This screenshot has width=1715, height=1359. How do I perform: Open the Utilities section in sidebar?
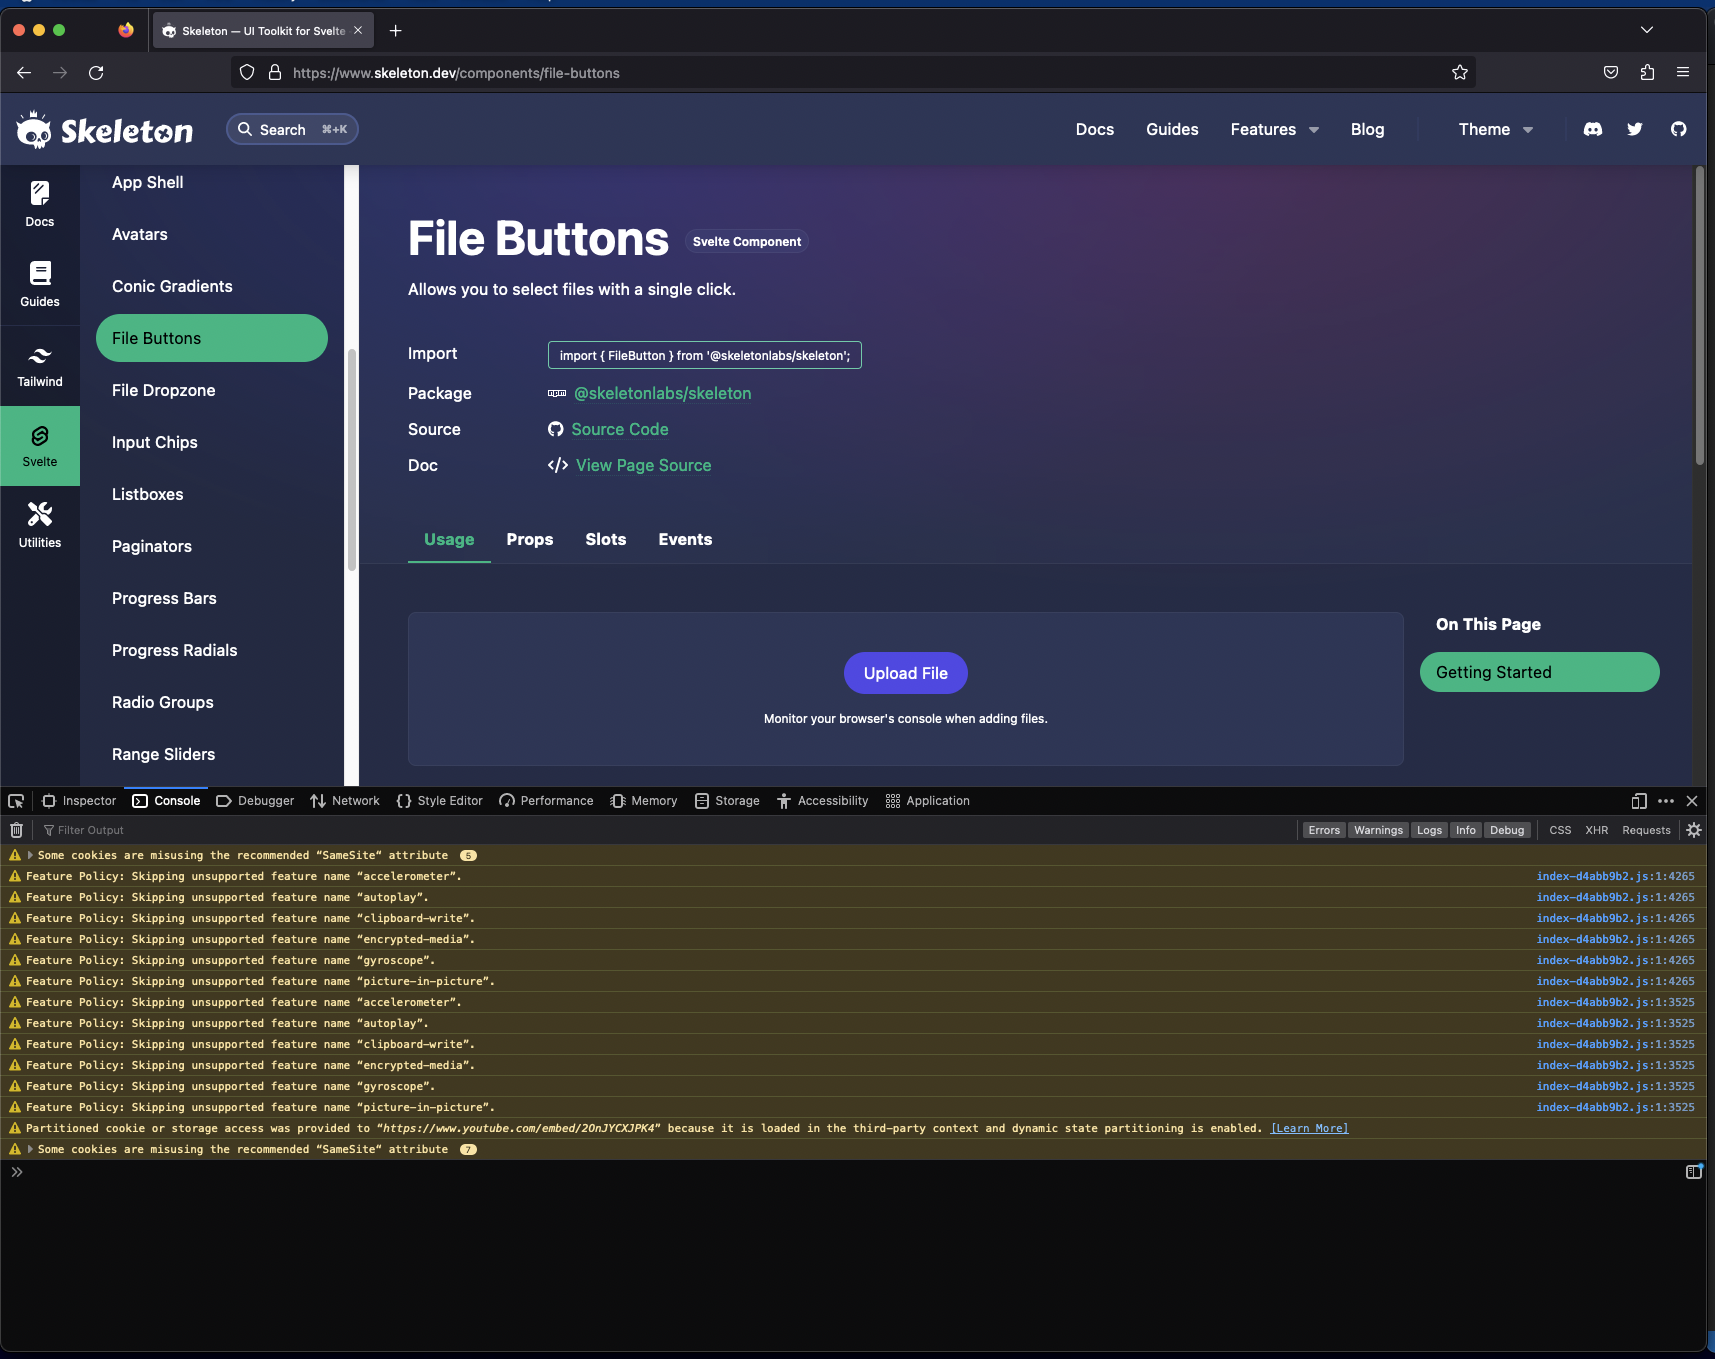40,526
